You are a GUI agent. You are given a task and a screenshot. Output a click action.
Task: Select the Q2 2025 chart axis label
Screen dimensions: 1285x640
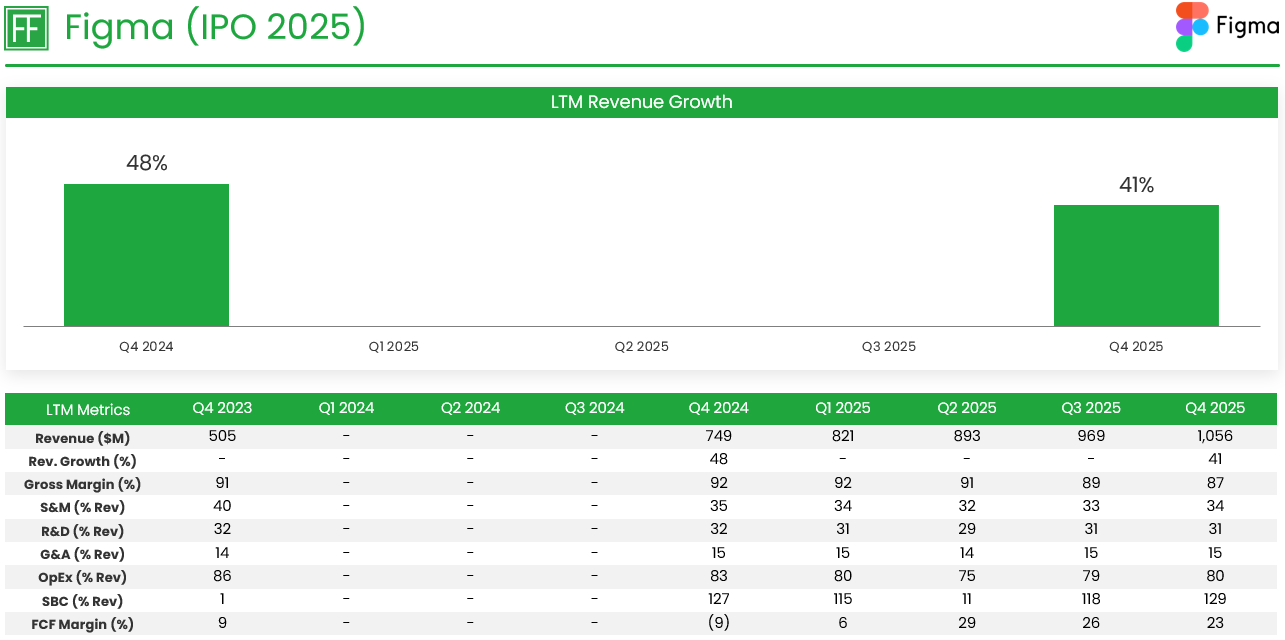[642, 347]
